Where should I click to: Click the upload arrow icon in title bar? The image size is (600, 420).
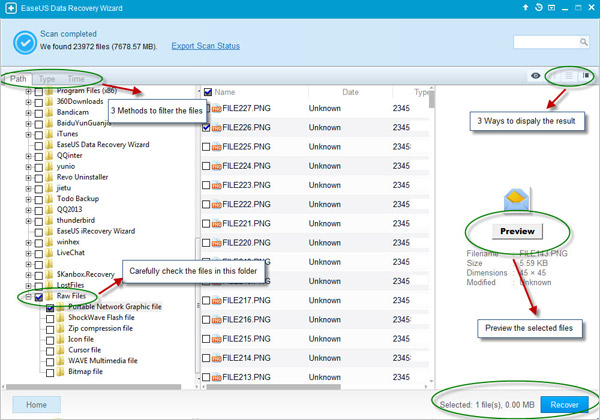click(525, 7)
